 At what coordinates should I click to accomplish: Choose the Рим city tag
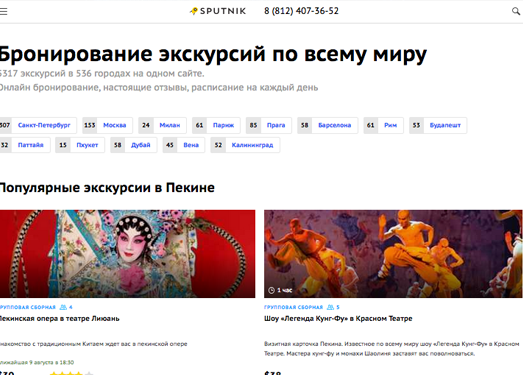(384, 125)
